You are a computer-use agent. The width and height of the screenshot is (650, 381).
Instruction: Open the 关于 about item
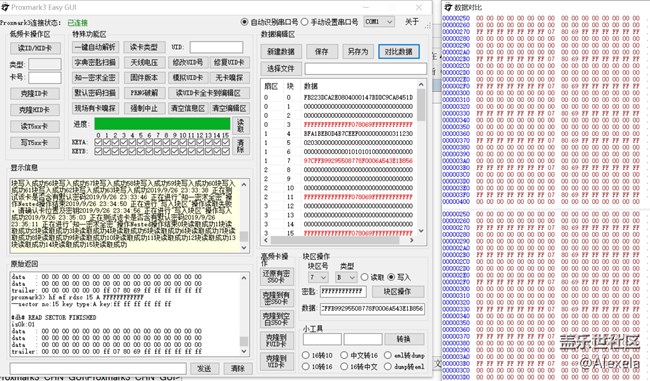pyautogui.click(x=412, y=22)
